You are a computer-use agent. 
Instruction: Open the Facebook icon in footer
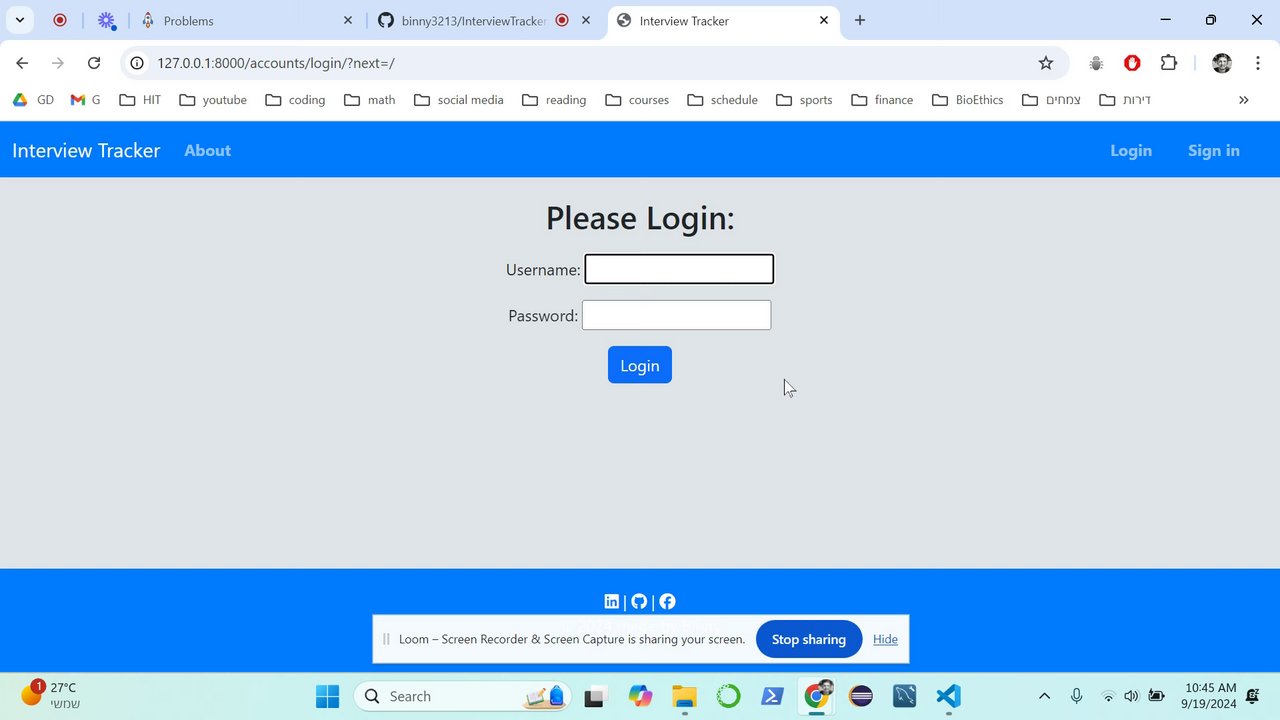tap(667, 601)
